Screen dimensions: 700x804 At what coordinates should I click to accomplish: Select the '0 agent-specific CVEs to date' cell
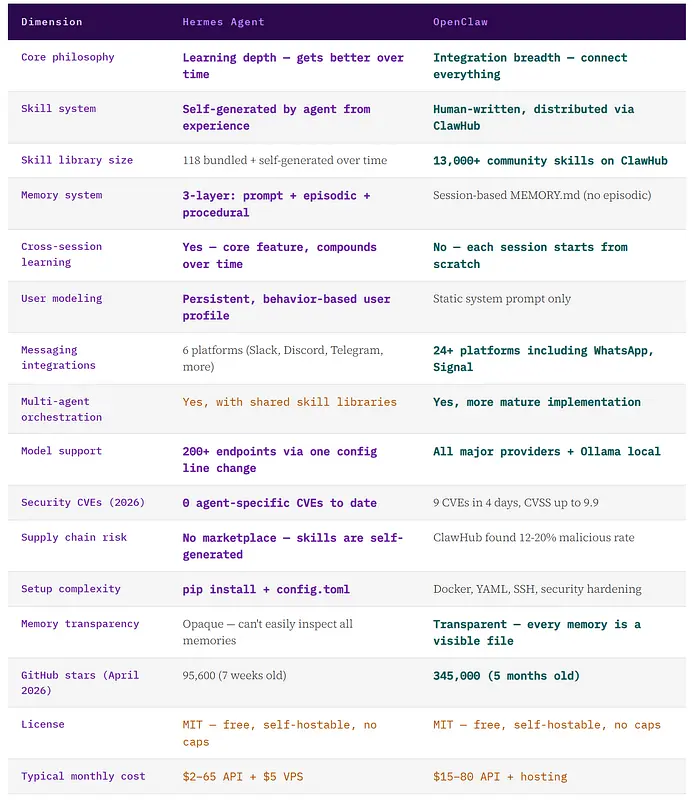pyautogui.click(x=280, y=503)
